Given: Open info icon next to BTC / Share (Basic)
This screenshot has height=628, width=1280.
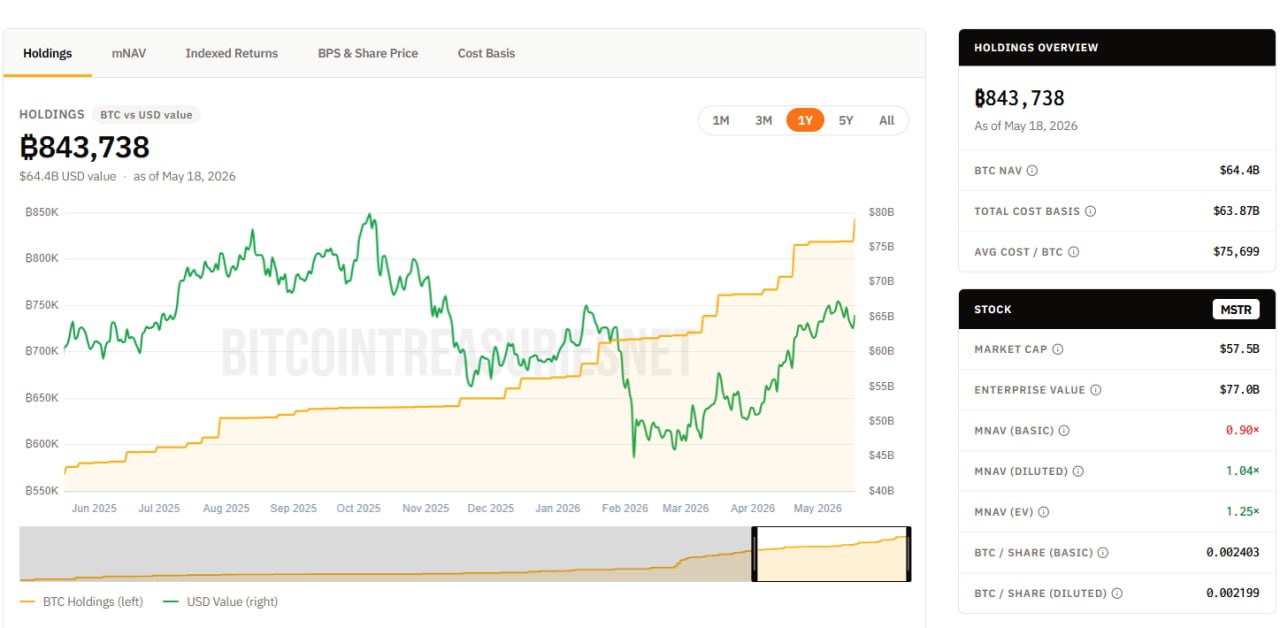Looking at the screenshot, I should pos(1103,553).
